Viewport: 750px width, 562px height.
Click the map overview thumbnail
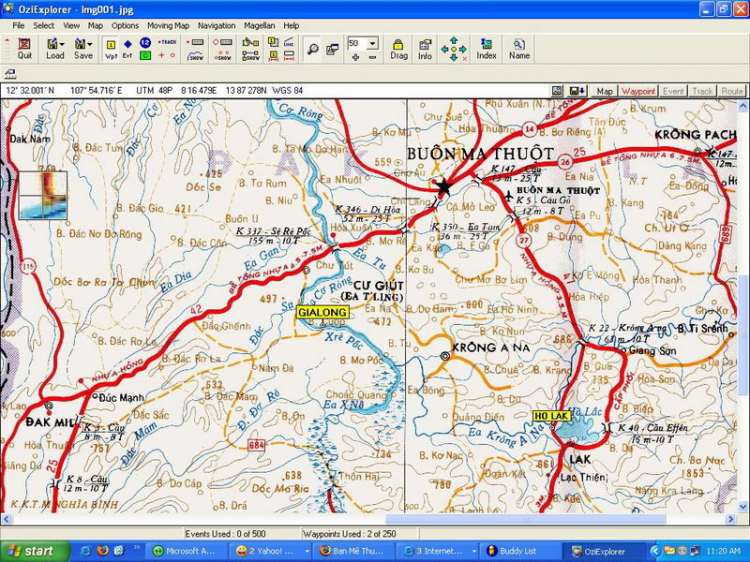pyautogui.click(x=43, y=196)
